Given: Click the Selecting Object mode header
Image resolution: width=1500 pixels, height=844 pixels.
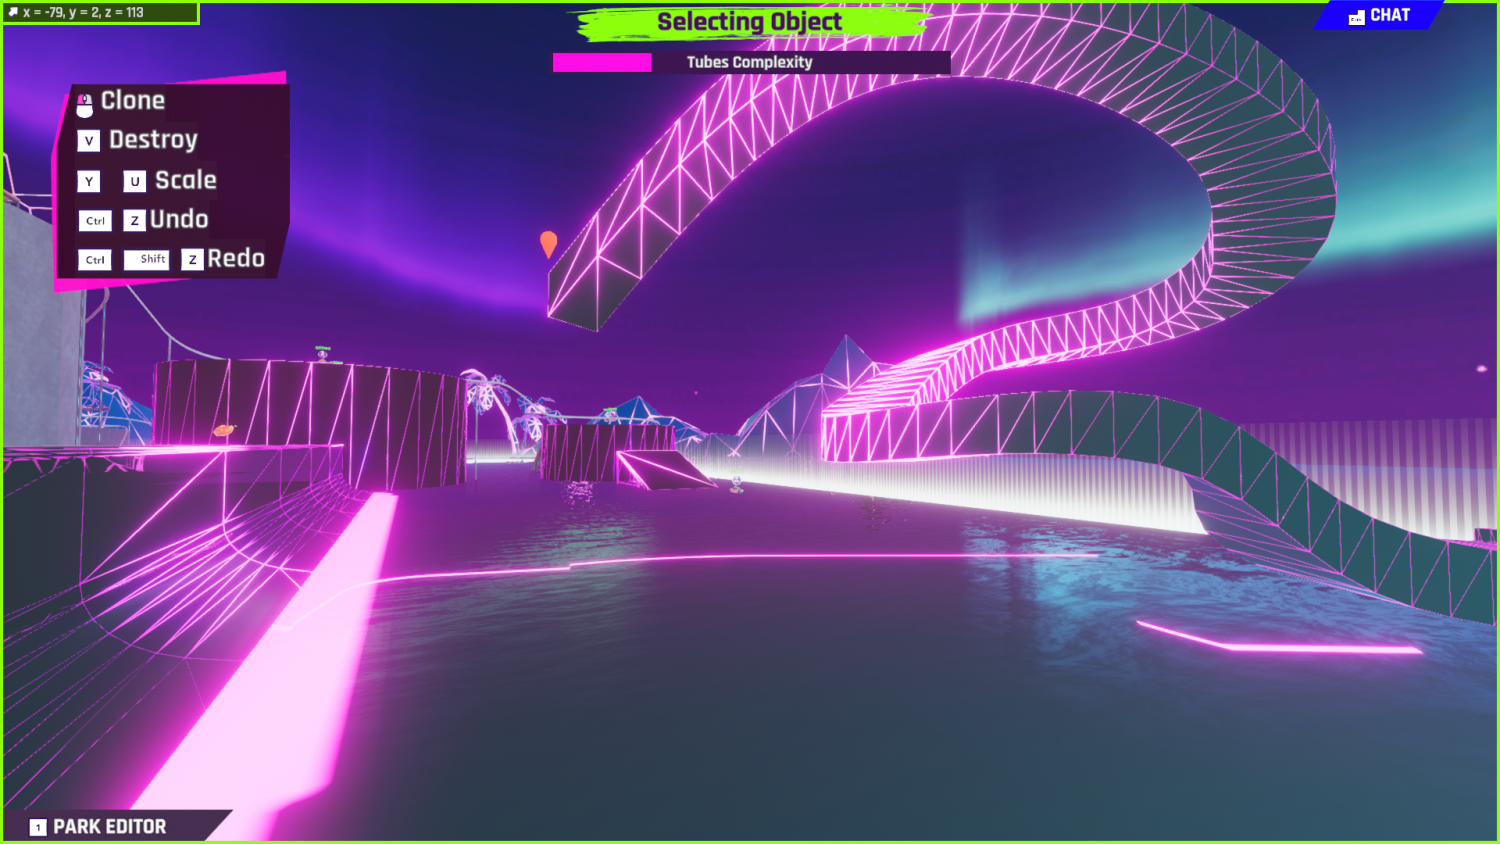Looking at the screenshot, I should pos(749,22).
